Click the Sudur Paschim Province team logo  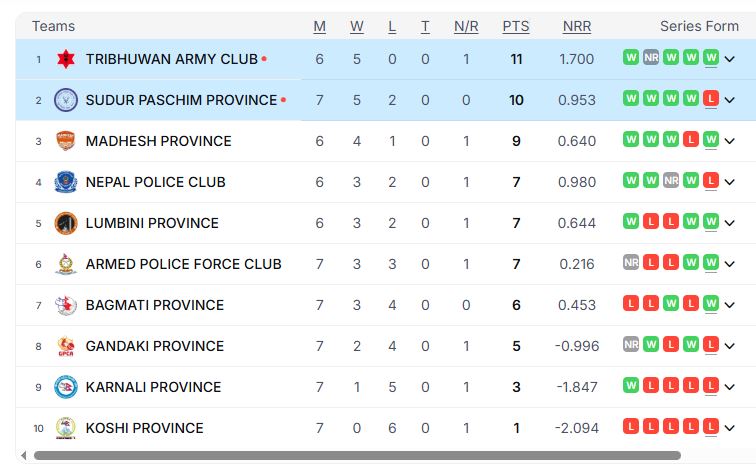pos(66,100)
